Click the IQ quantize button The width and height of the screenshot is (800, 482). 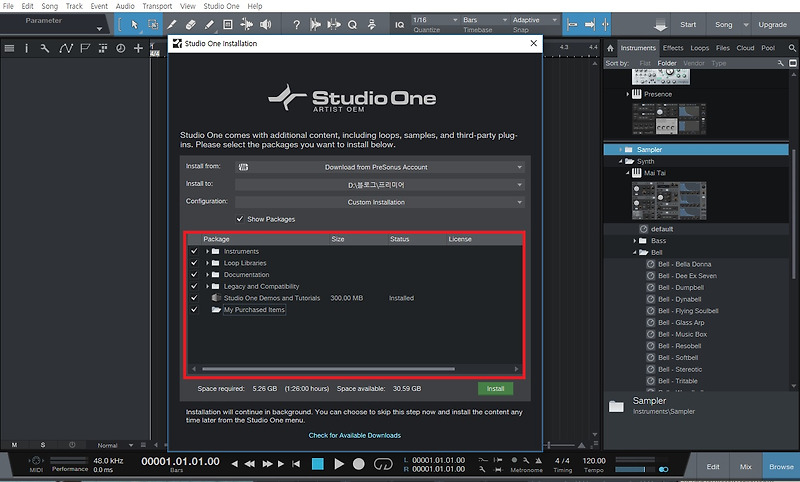pos(399,24)
